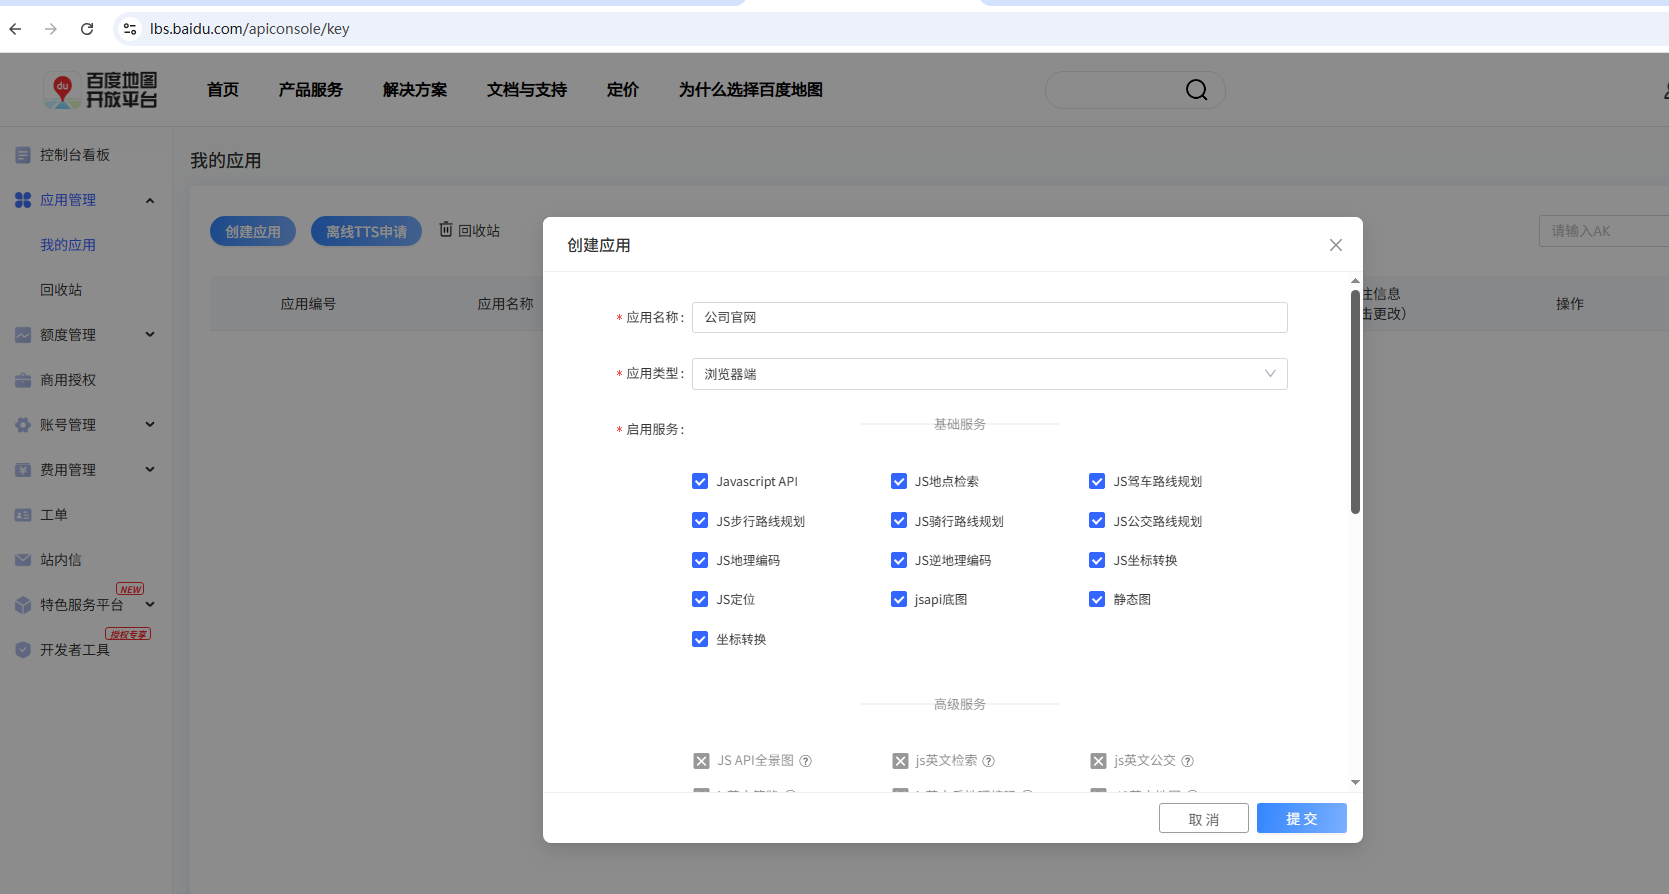Collapse the 应用管理 sidebar section
Screen dimensions: 1669x894
pos(150,200)
